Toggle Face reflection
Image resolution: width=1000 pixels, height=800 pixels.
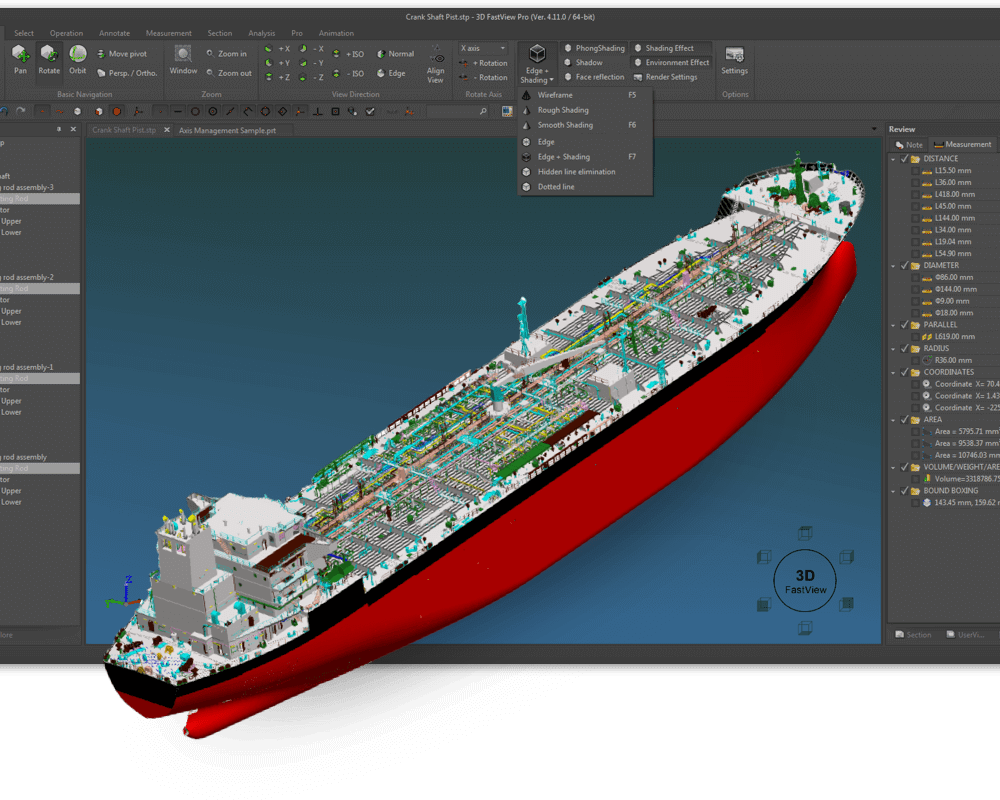pos(594,77)
